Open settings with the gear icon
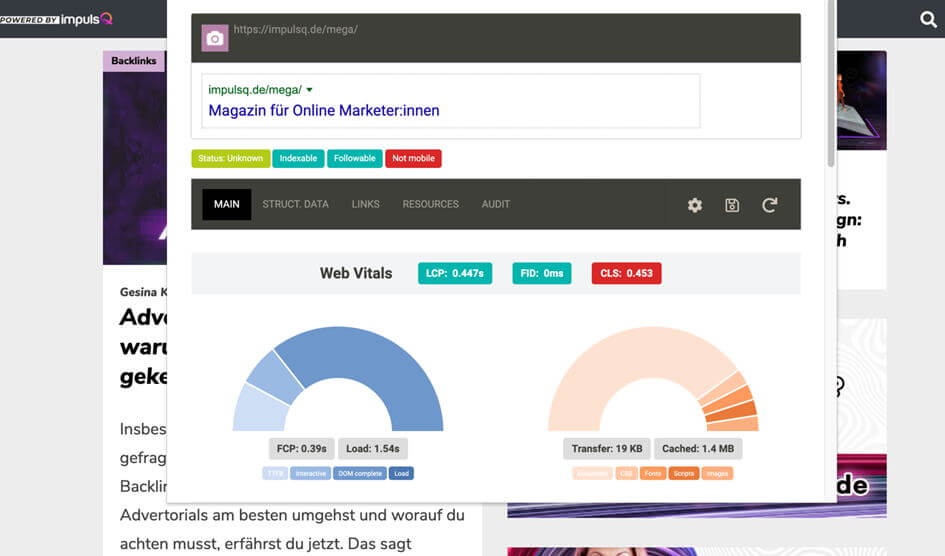The image size is (945, 556). tap(695, 205)
